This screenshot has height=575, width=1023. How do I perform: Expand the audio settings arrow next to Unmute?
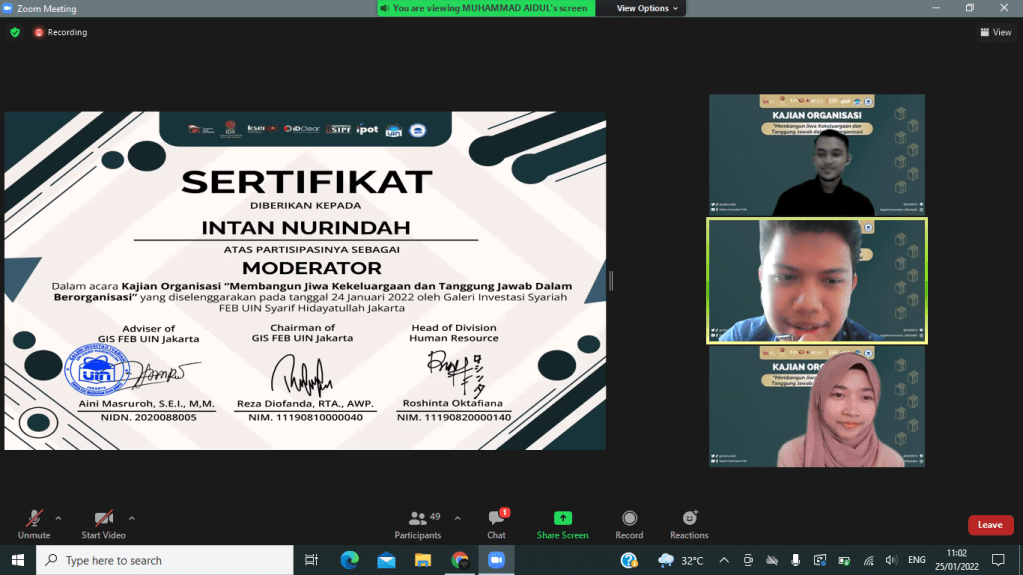(58, 518)
